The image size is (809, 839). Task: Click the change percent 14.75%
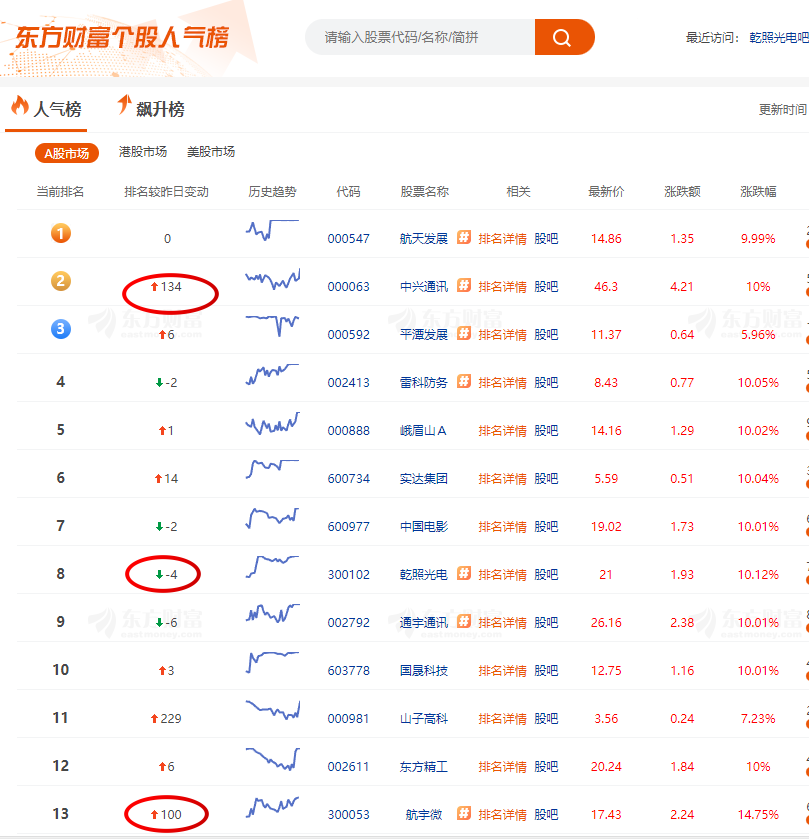[758, 814]
